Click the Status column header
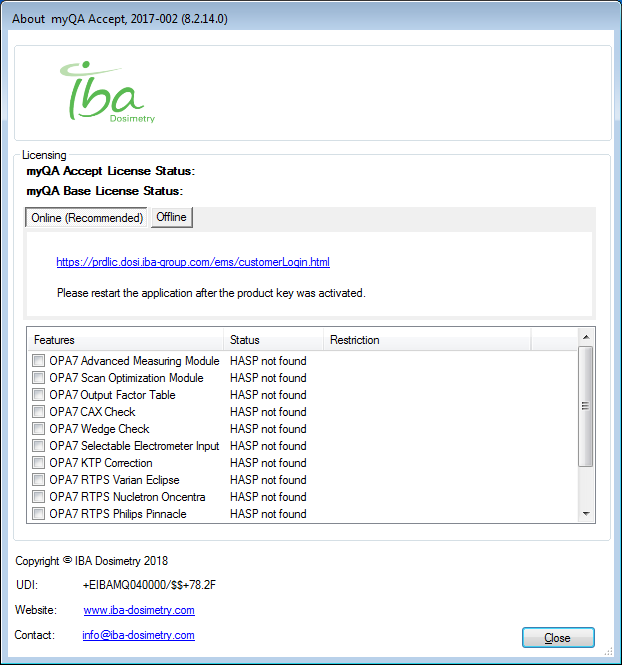 [273, 340]
